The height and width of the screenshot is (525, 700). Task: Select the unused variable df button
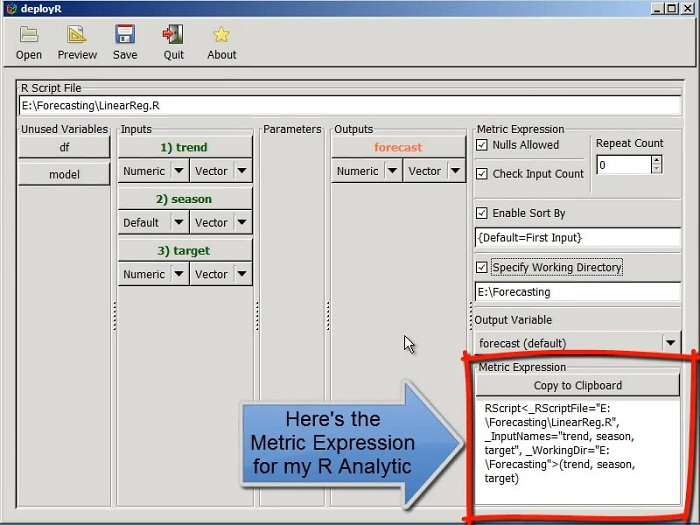pos(64,147)
